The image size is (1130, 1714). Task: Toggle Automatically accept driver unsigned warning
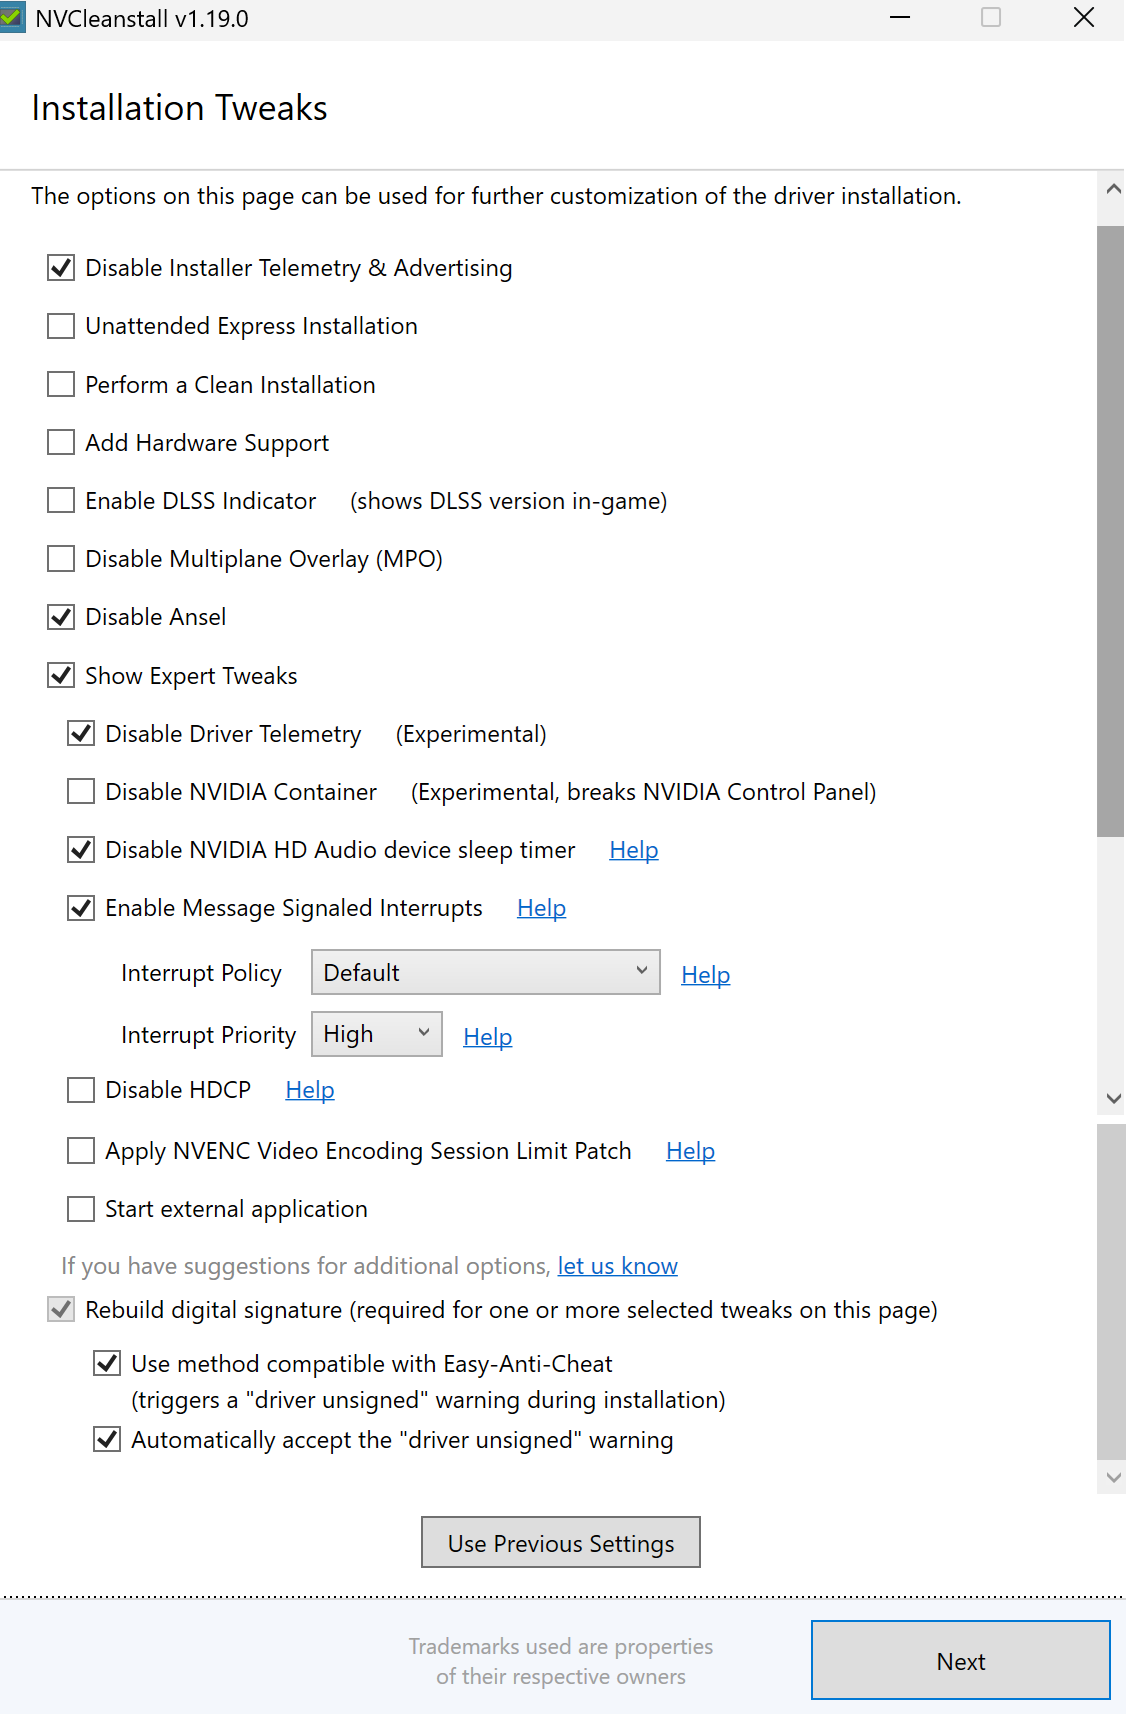pos(107,1439)
